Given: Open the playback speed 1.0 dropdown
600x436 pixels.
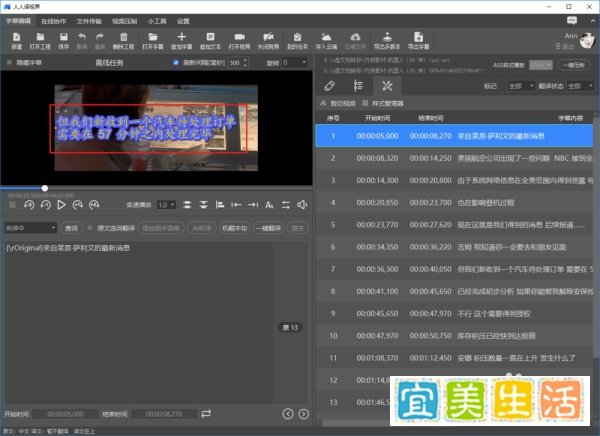Looking at the screenshot, I should pyautogui.click(x=166, y=205).
